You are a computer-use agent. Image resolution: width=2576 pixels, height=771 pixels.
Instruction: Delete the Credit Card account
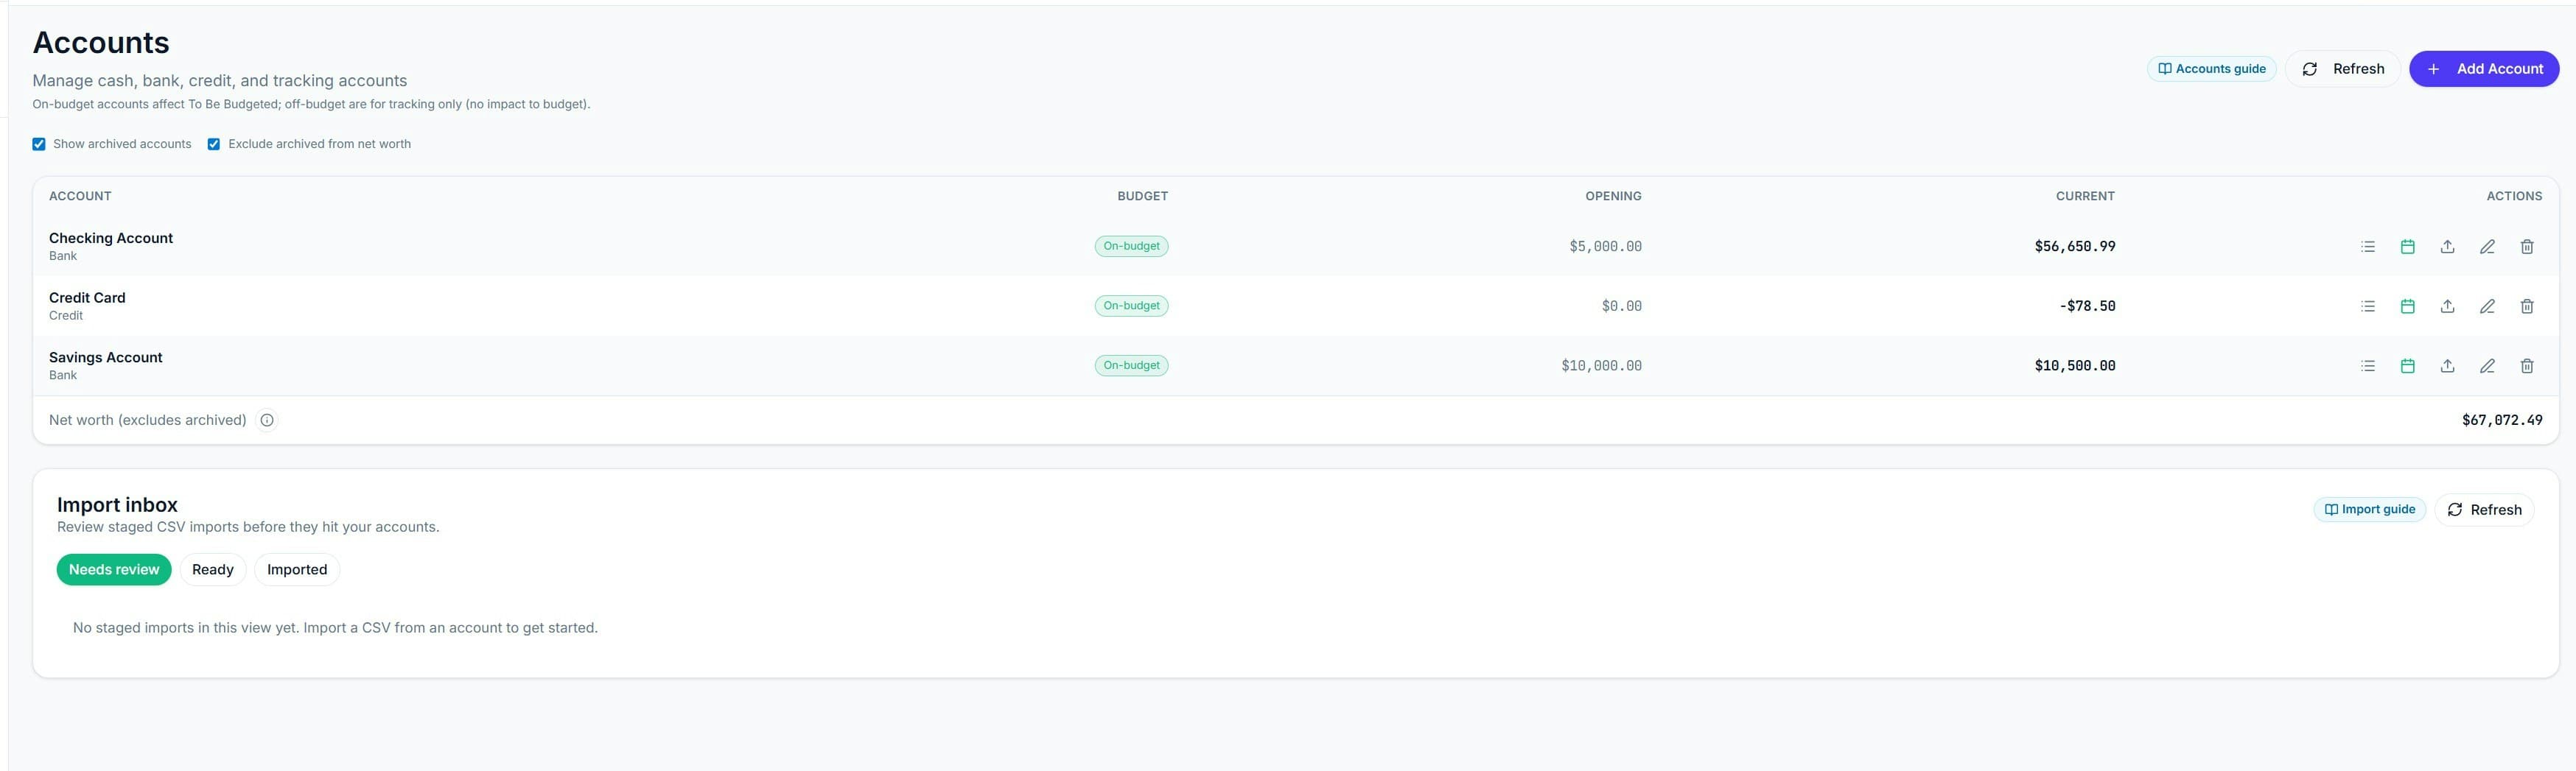tap(2527, 306)
